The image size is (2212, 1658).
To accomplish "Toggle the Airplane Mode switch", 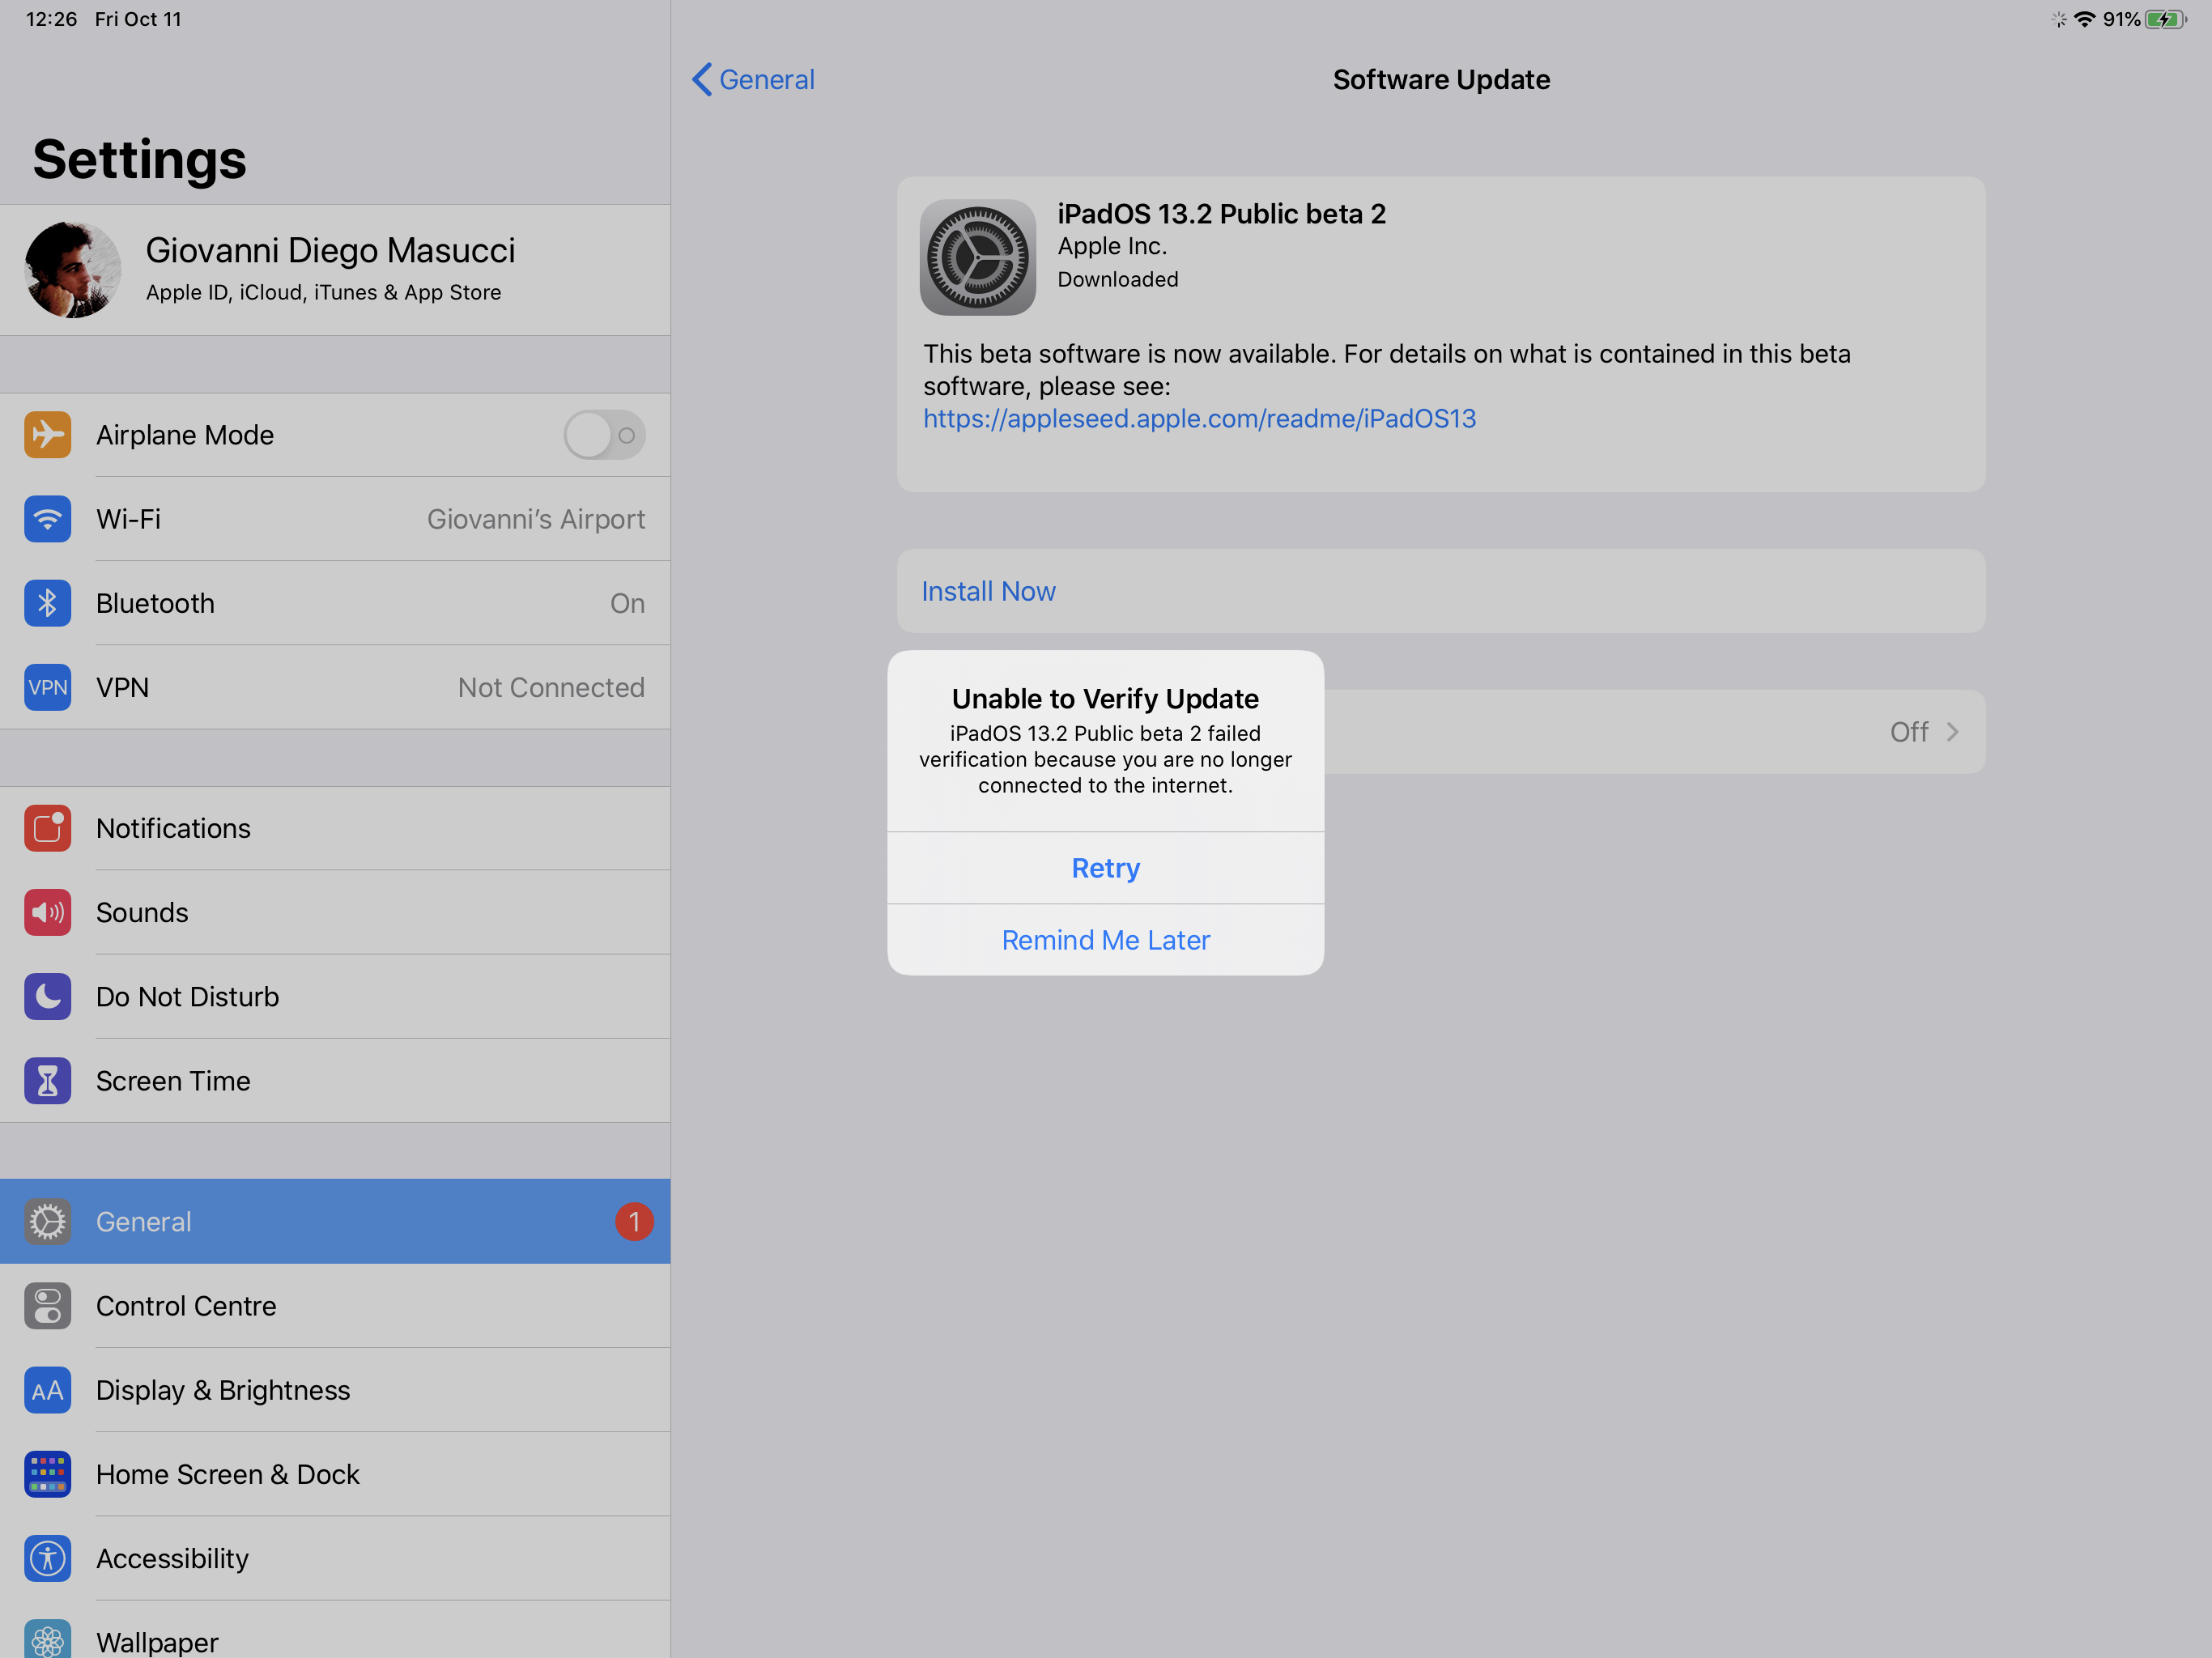I will [x=604, y=435].
